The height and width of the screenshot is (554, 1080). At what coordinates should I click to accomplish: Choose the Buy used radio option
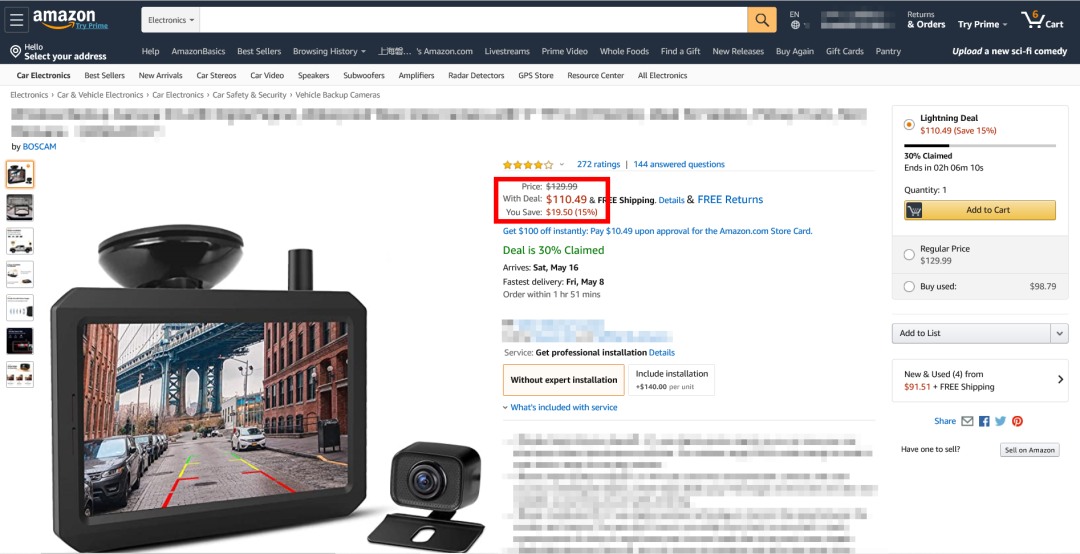click(x=909, y=287)
